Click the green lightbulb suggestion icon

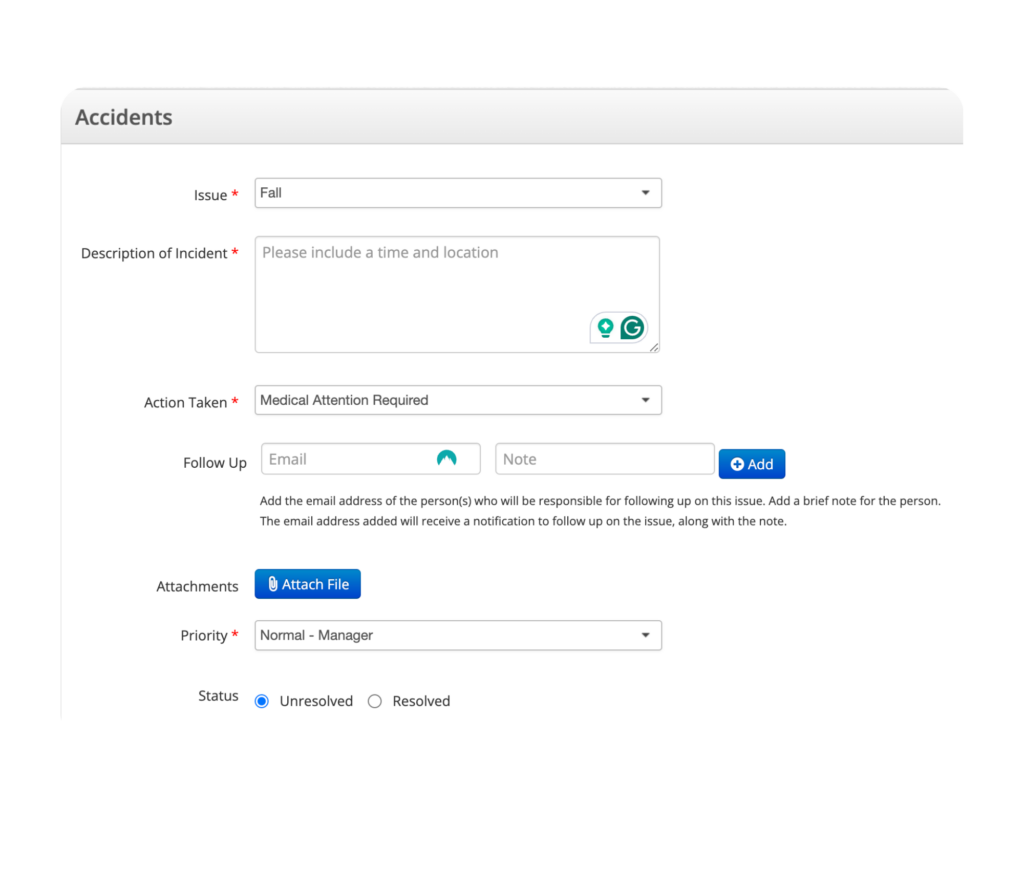[x=605, y=327]
